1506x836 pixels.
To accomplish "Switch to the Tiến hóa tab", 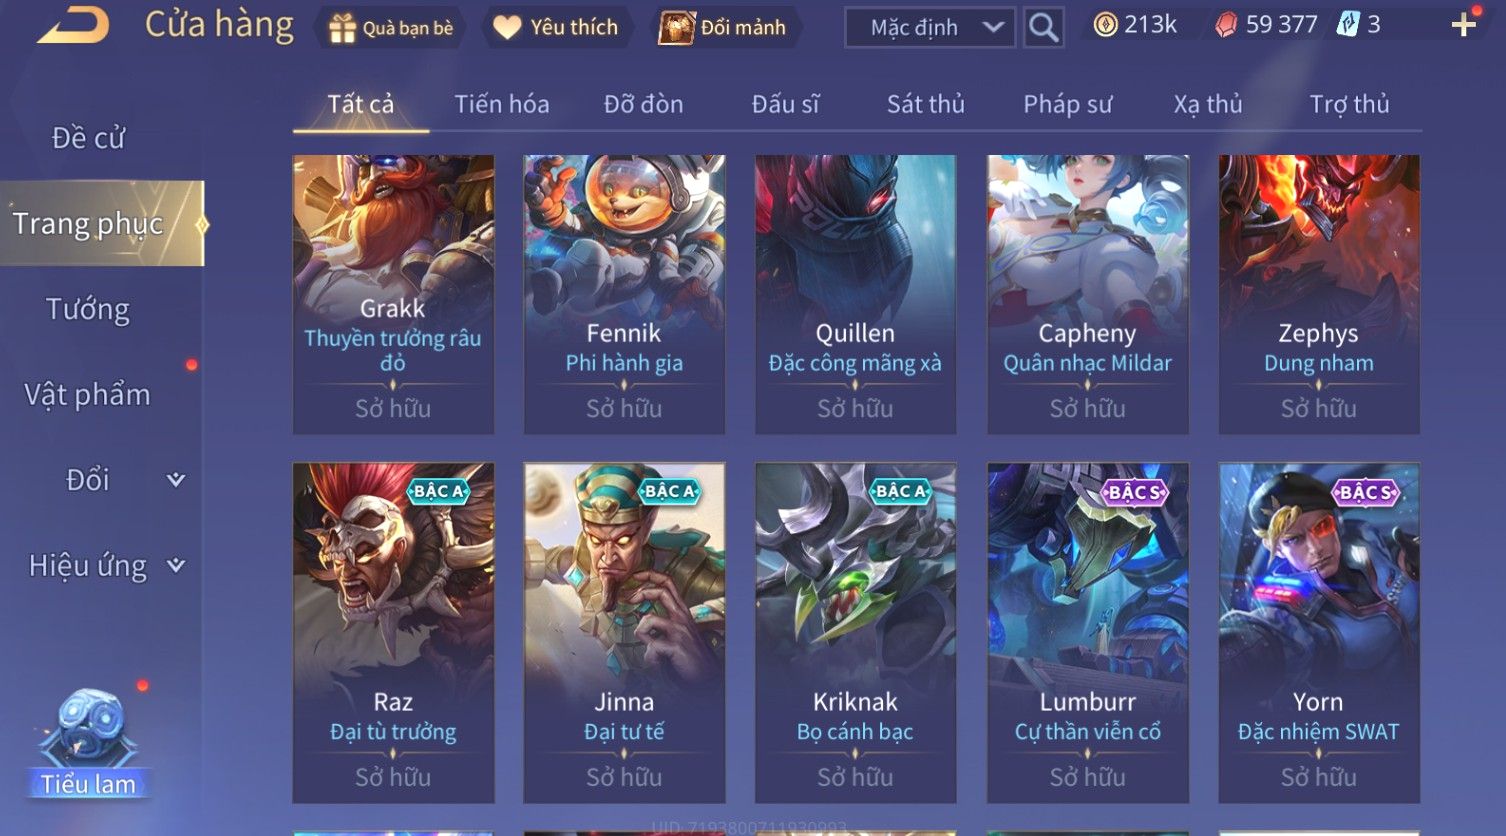I will click(x=502, y=104).
